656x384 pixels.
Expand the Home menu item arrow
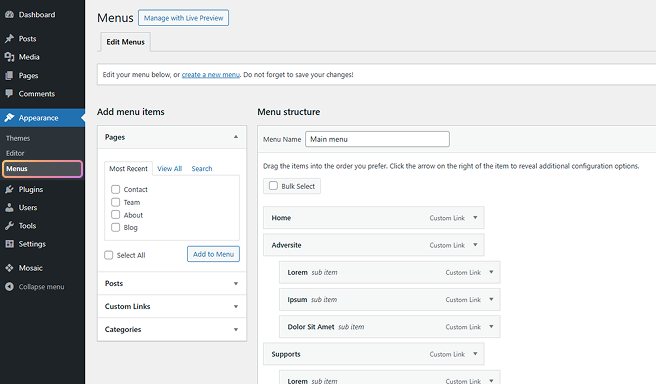pos(475,218)
